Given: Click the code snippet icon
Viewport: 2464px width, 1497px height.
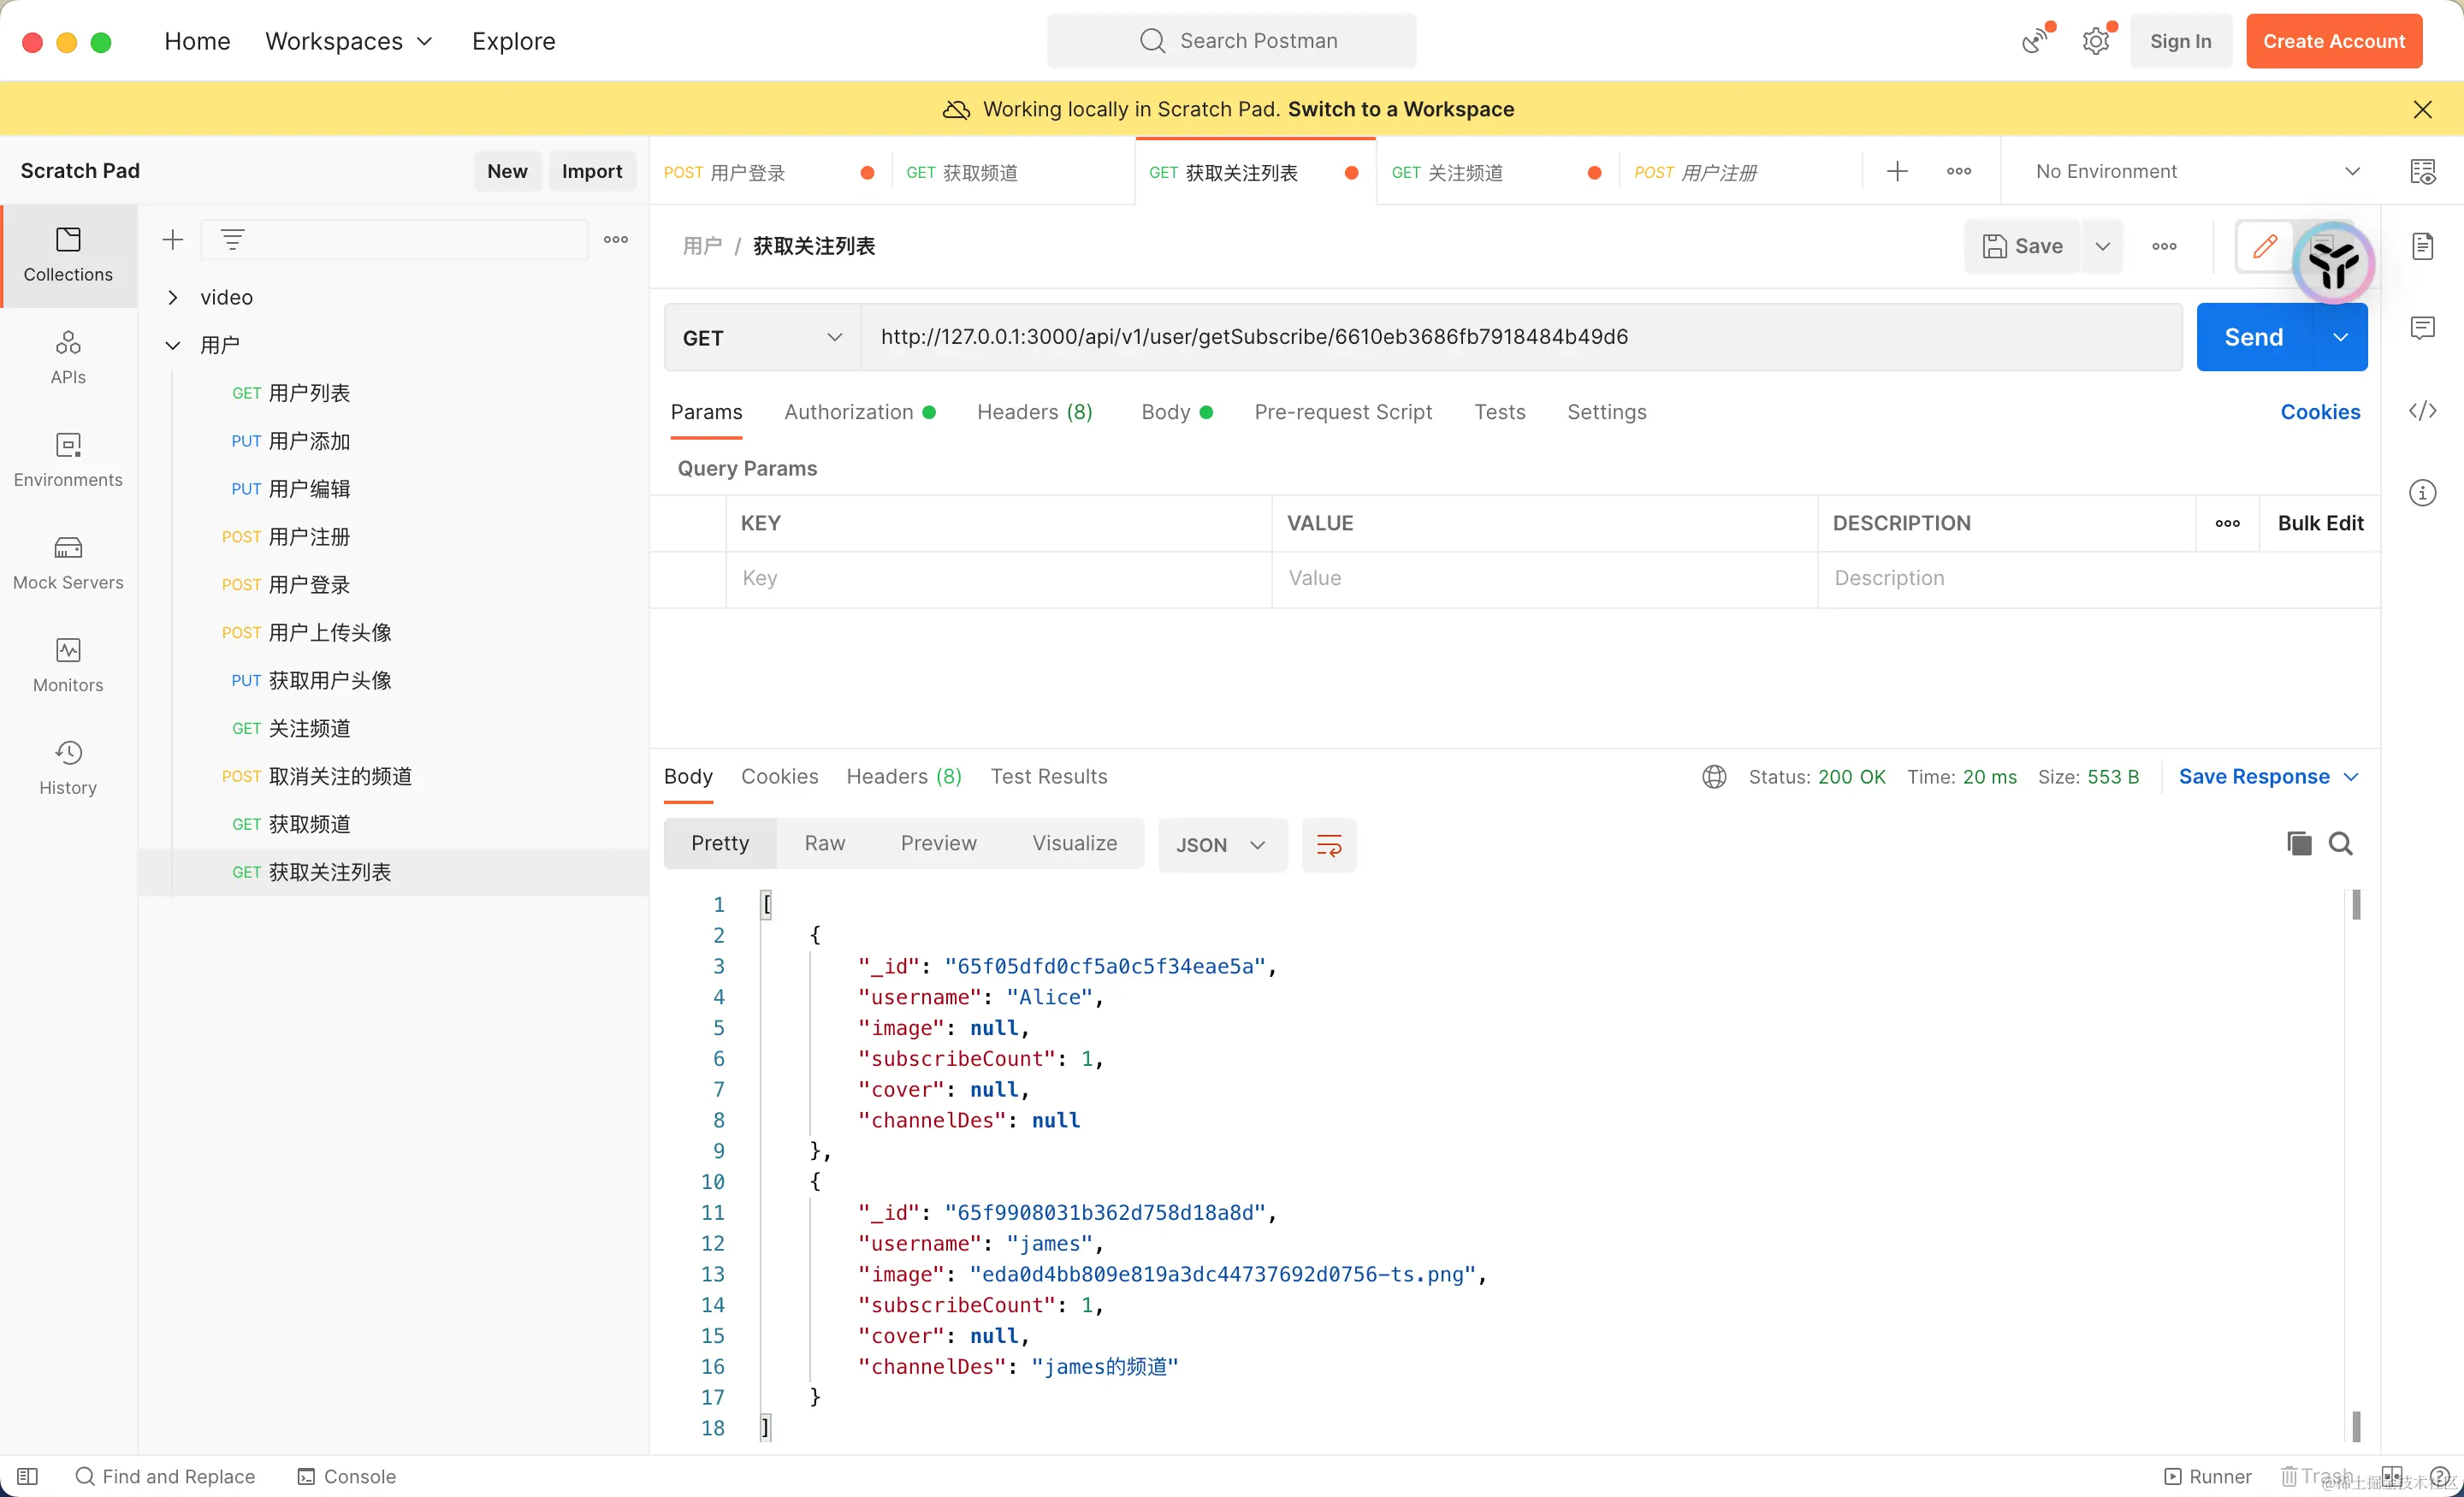Looking at the screenshot, I should pos(2422,411).
